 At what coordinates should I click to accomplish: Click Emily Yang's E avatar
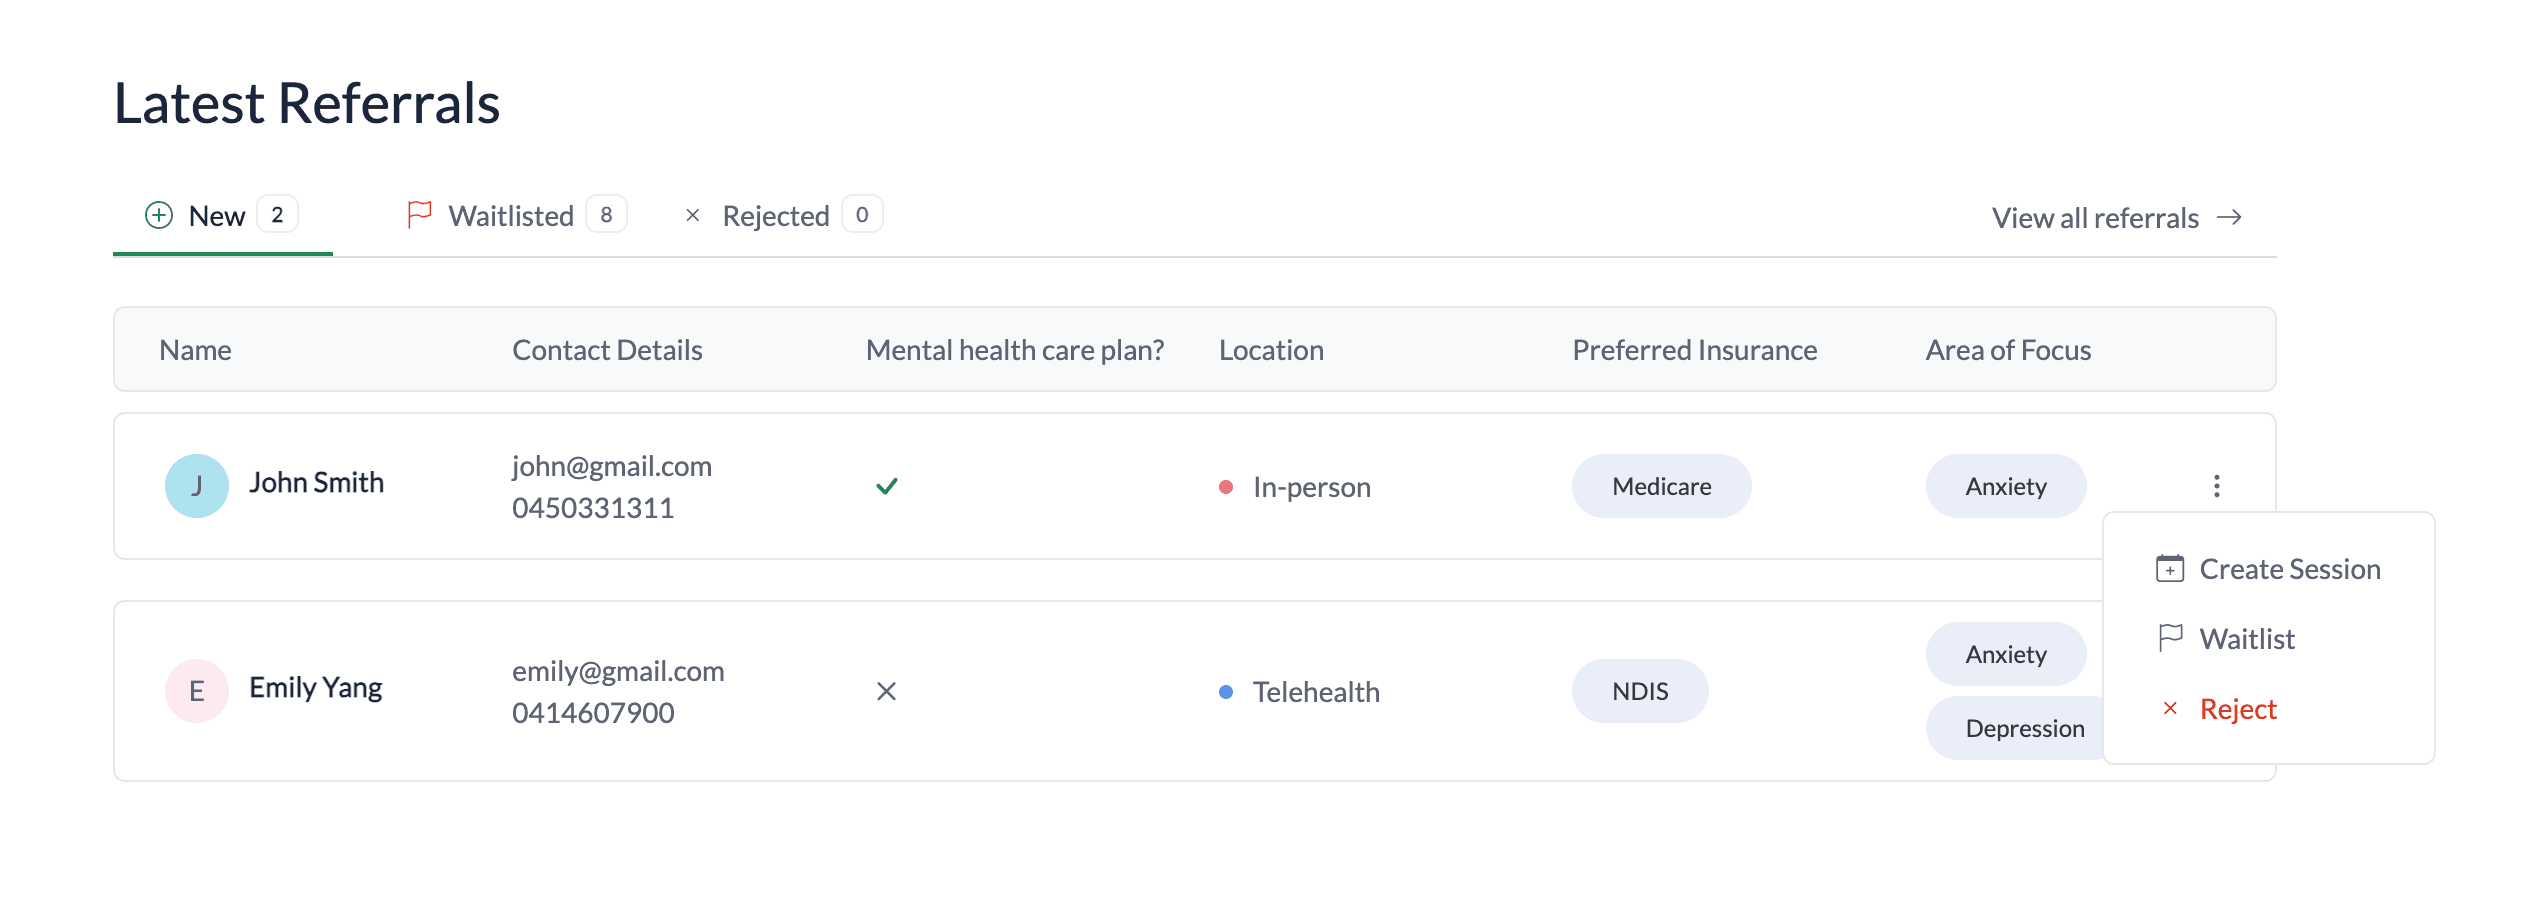[x=197, y=691]
